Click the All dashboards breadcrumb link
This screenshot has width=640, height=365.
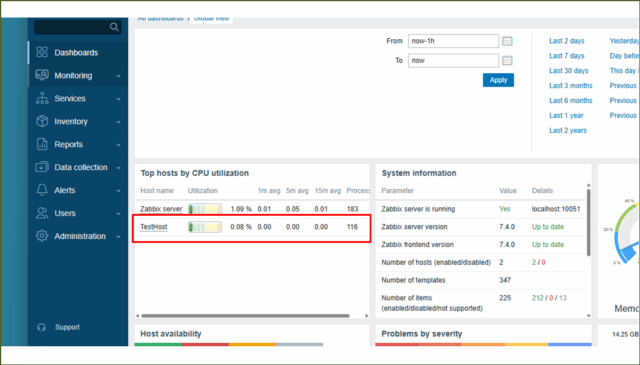click(161, 19)
